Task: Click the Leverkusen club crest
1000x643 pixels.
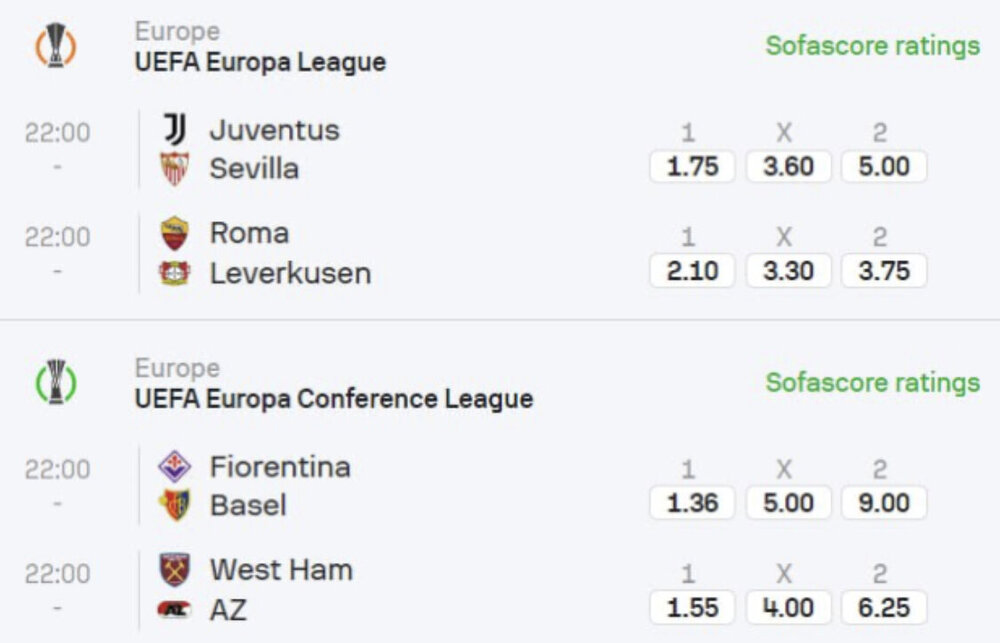Action: pos(175,273)
